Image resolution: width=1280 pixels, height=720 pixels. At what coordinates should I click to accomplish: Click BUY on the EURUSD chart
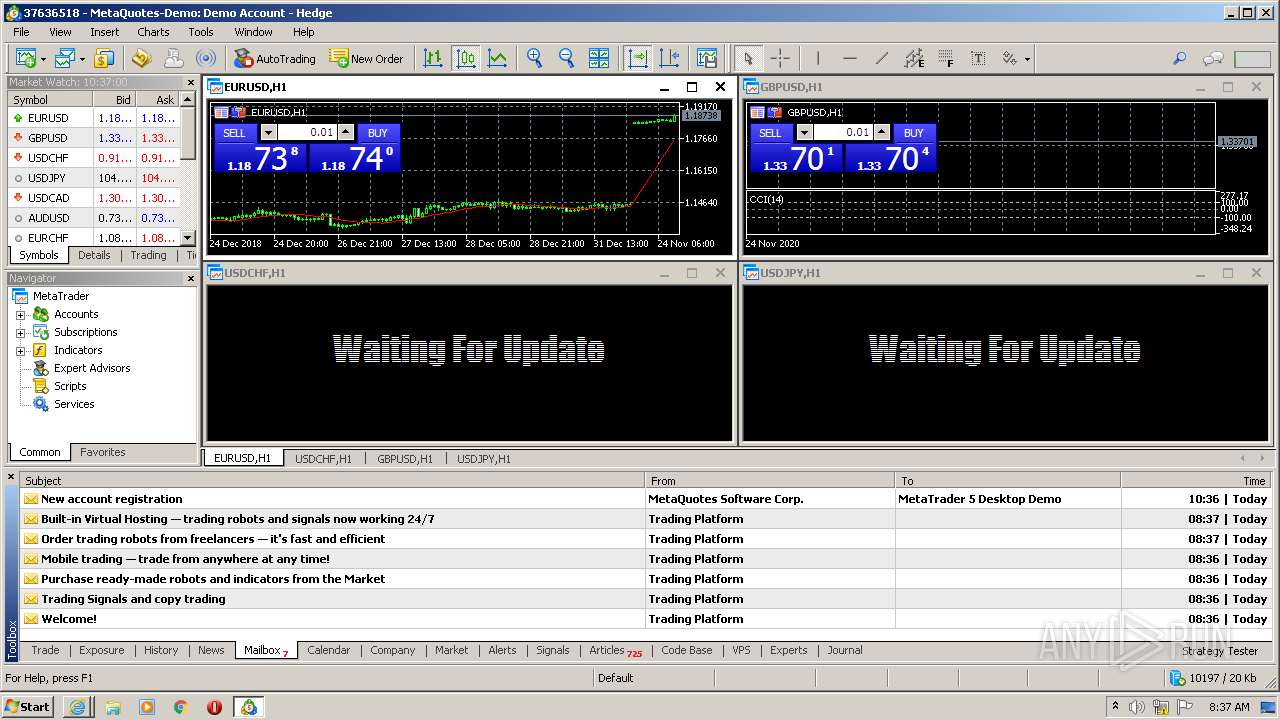[378, 133]
